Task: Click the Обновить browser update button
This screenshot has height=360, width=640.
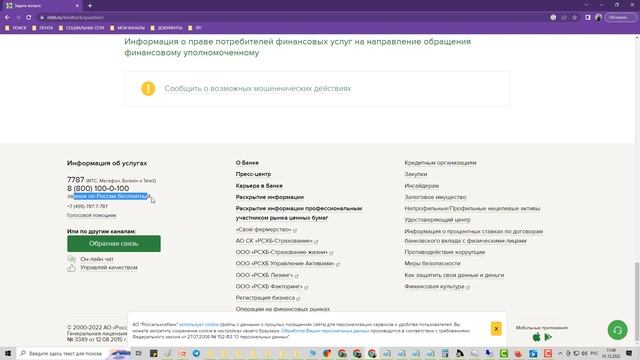Action: click(620, 18)
